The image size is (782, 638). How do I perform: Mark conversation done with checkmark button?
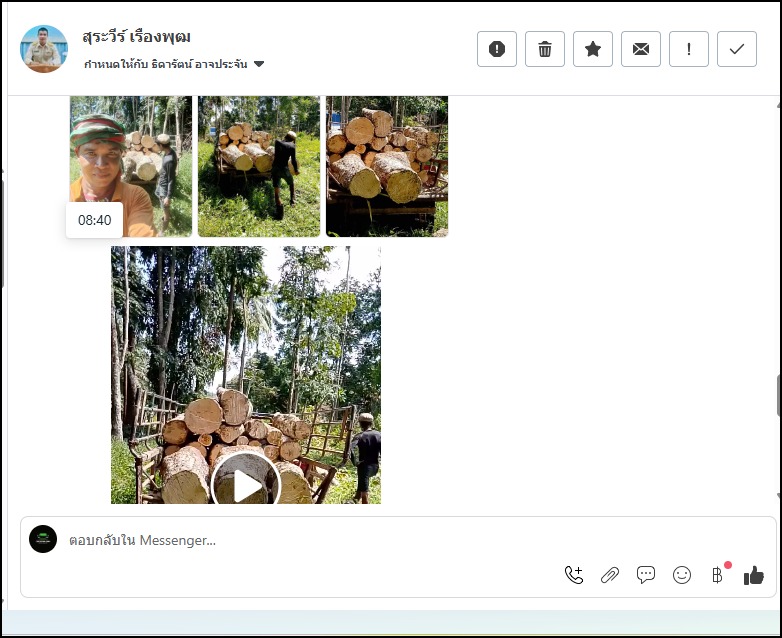coord(737,49)
